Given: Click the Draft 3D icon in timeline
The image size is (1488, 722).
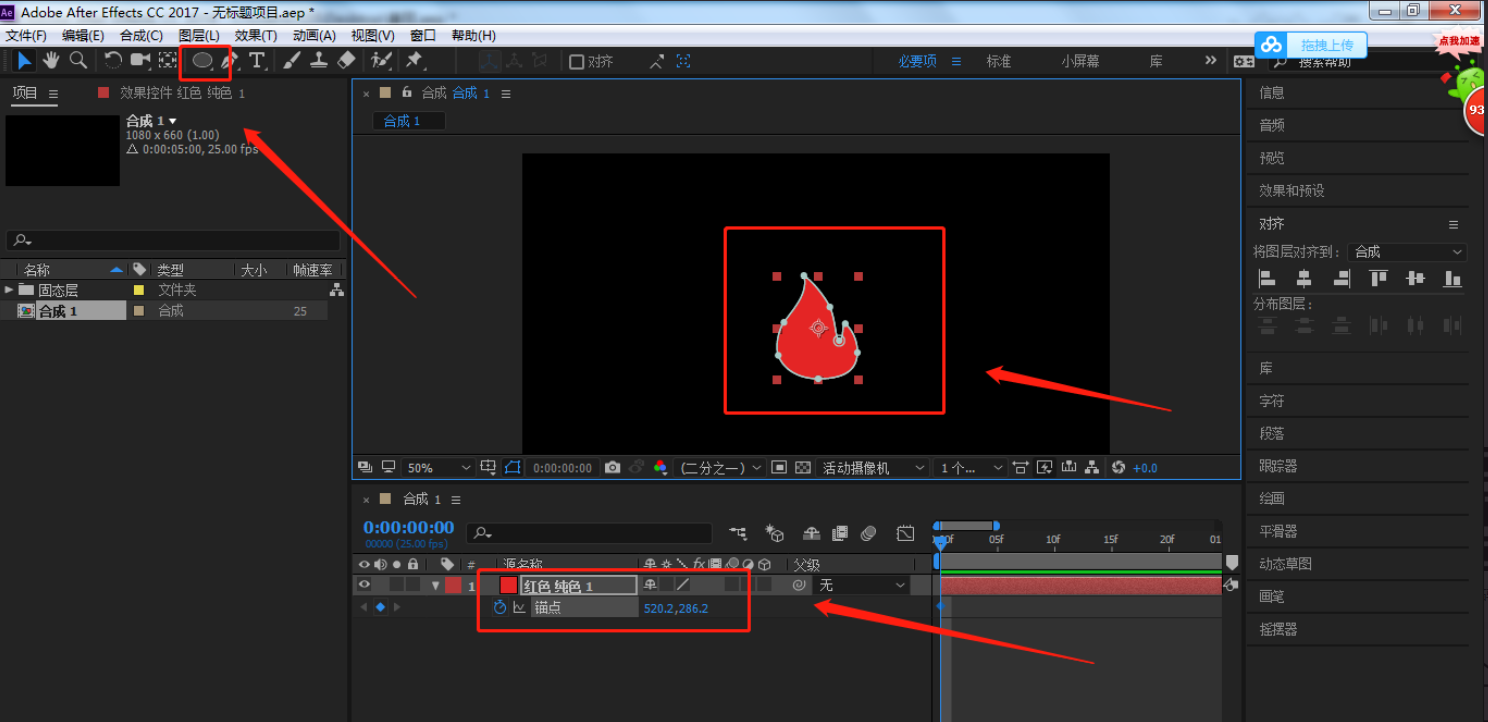Looking at the screenshot, I should [774, 534].
